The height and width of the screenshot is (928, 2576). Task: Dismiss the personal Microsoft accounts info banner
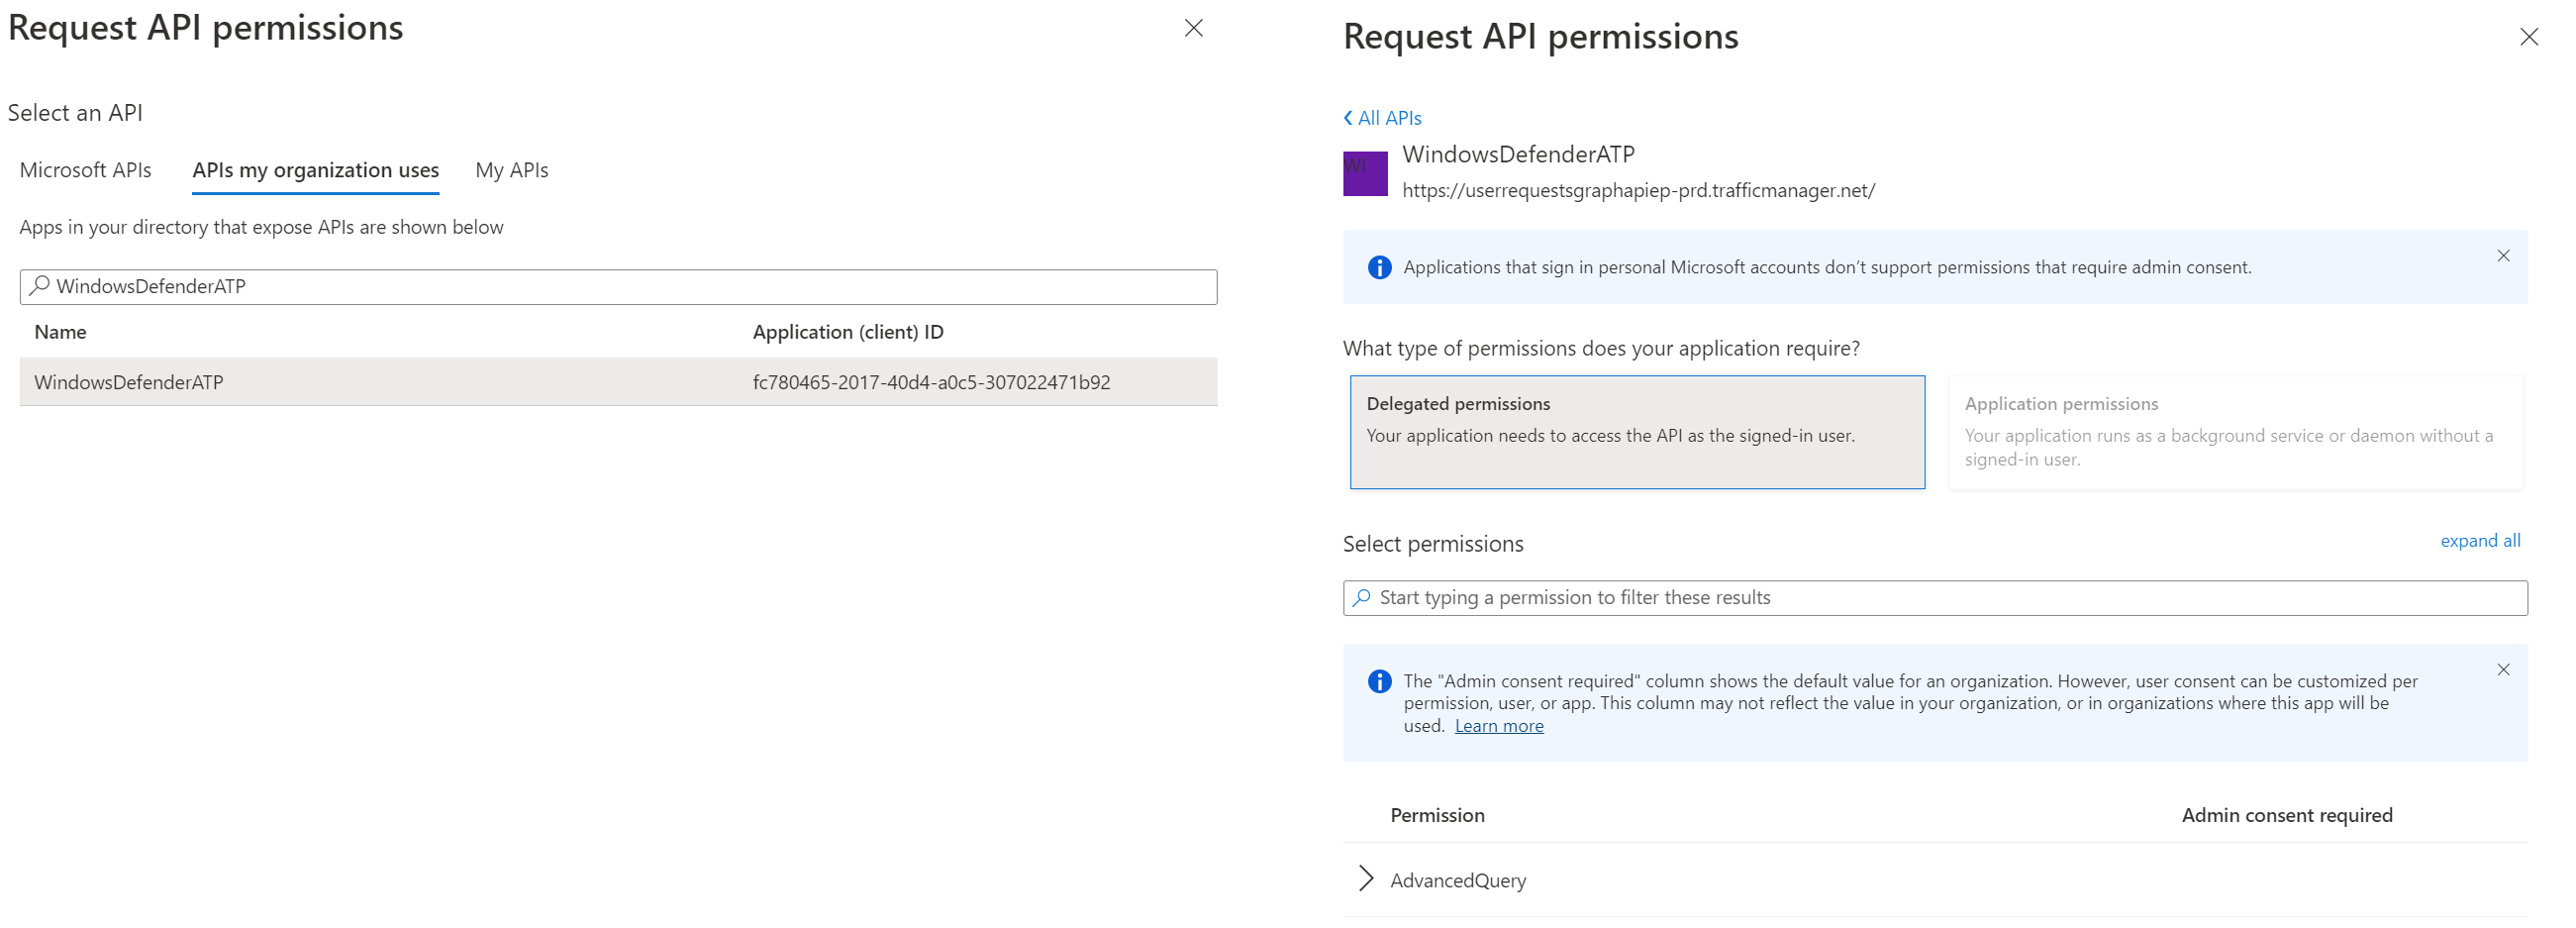click(2502, 256)
